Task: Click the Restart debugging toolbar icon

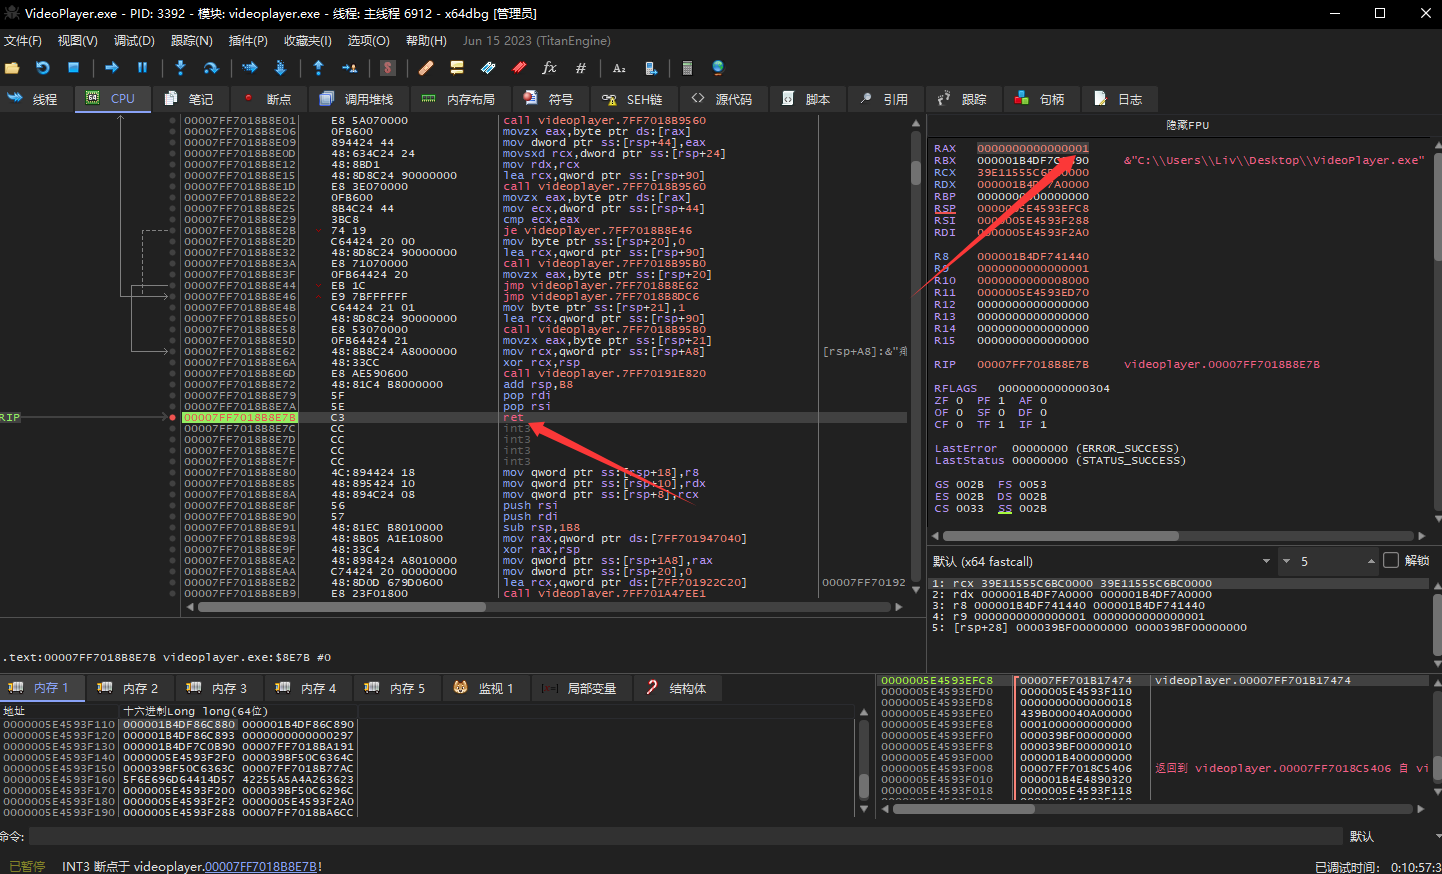Action: click(43, 68)
